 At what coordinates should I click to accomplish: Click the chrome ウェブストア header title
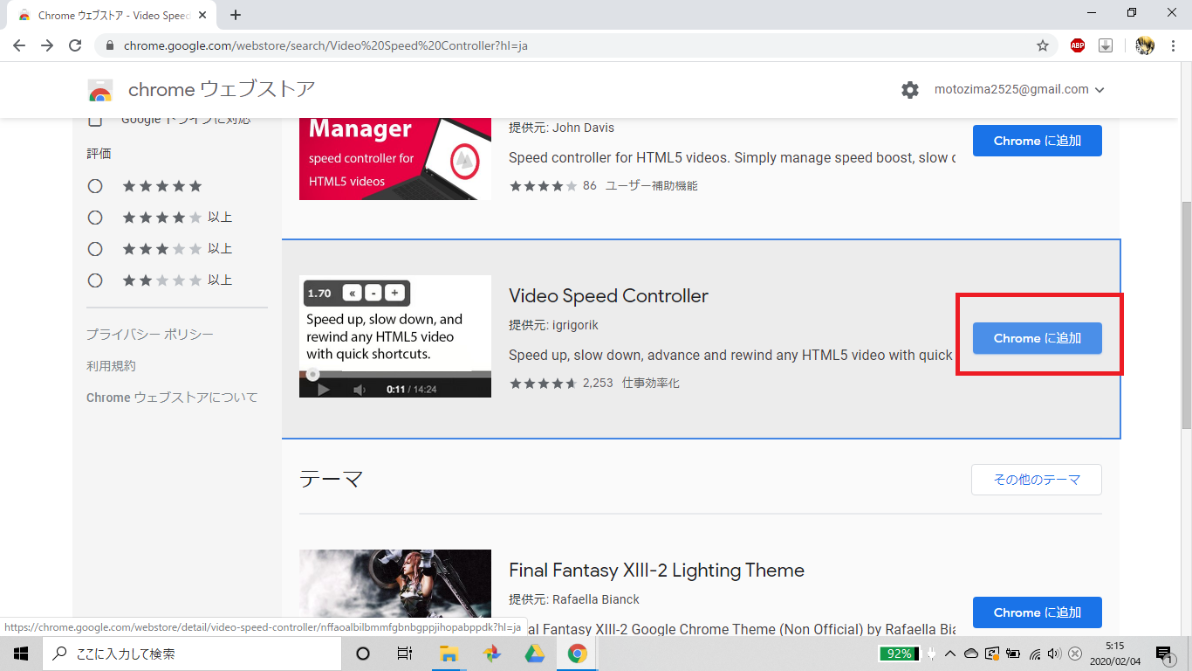pyautogui.click(x=221, y=90)
